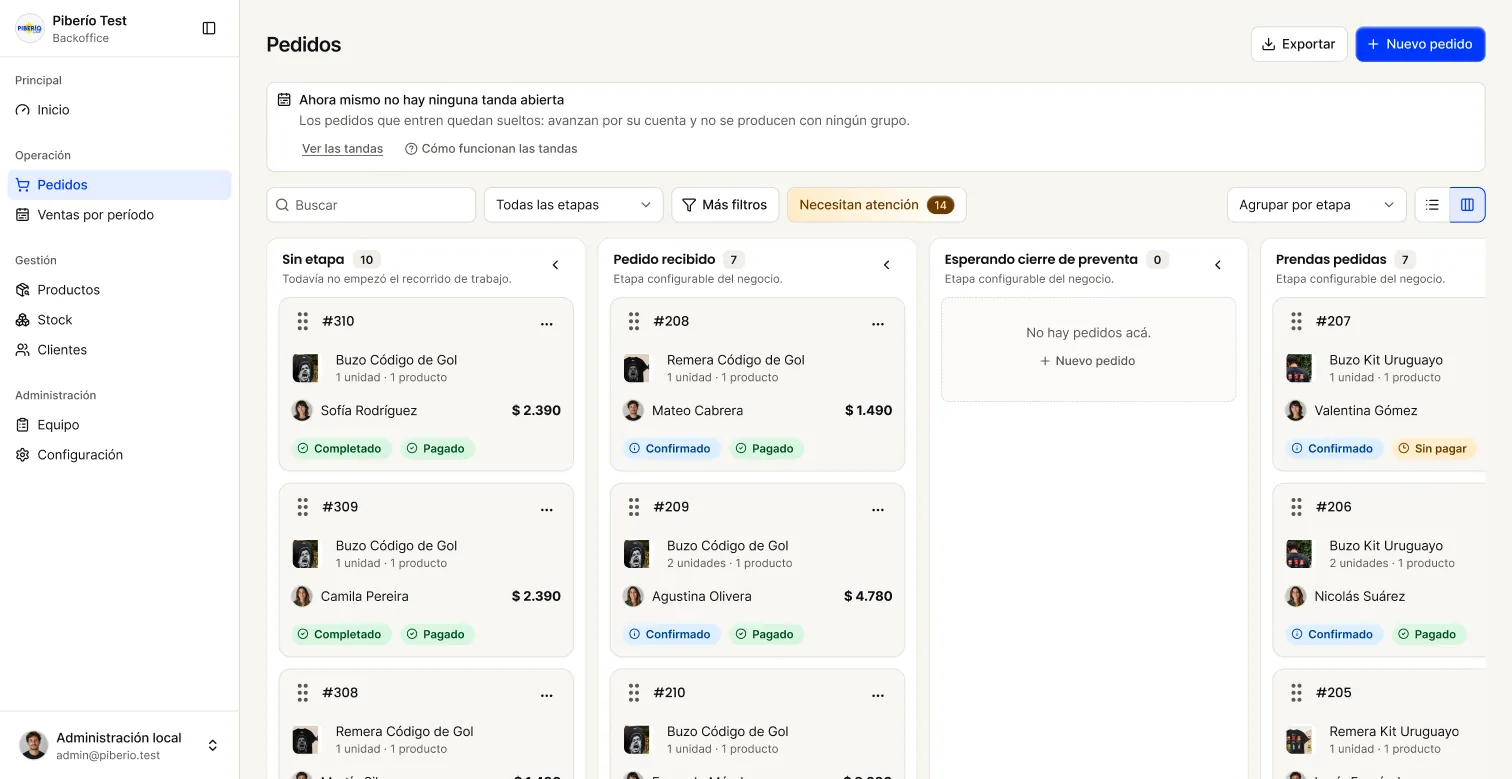This screenshot has height=779, width=1512.
Task: Open the three-dot menu on order #209
Action: point(878,509)
